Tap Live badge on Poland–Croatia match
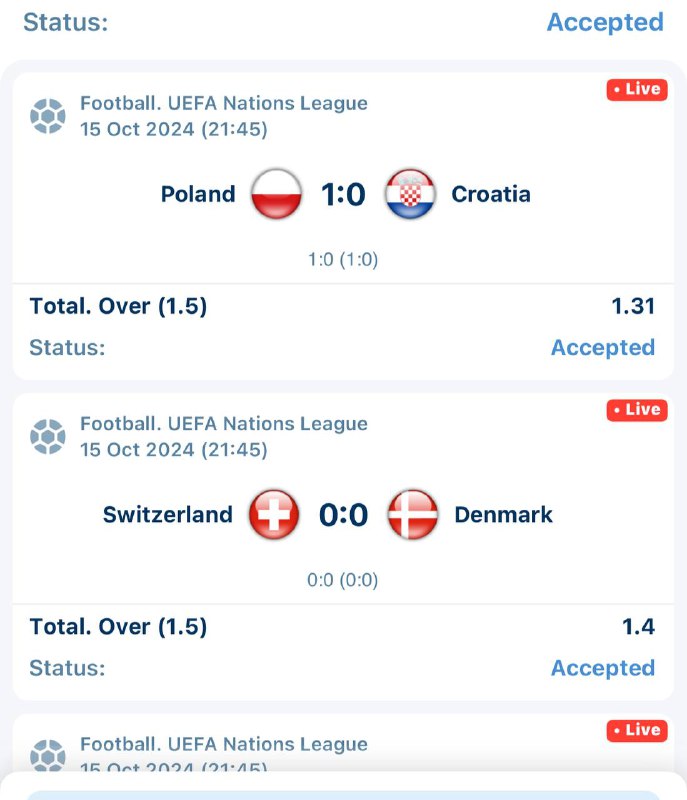Screen dimensions: 687x800 point(637,90)
